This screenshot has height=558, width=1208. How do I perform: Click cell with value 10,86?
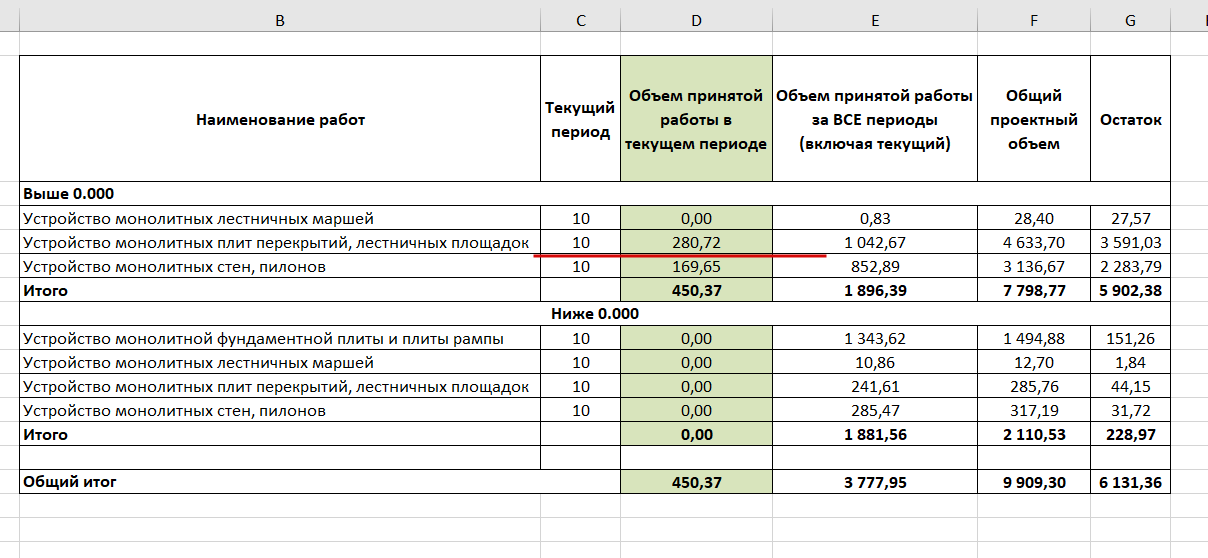click(x=875, y=363)
